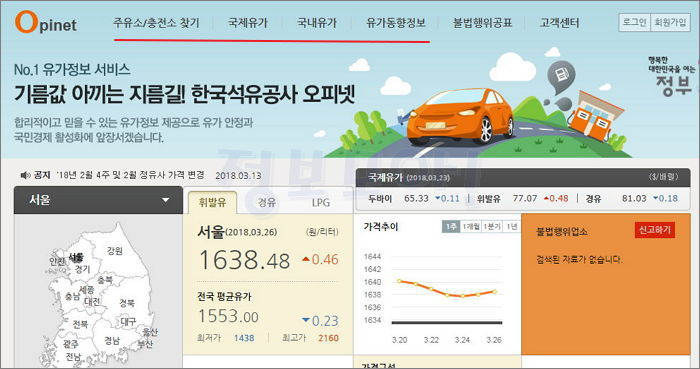
Task: Select 강원 on the map
Action: [x=115, y=250]
